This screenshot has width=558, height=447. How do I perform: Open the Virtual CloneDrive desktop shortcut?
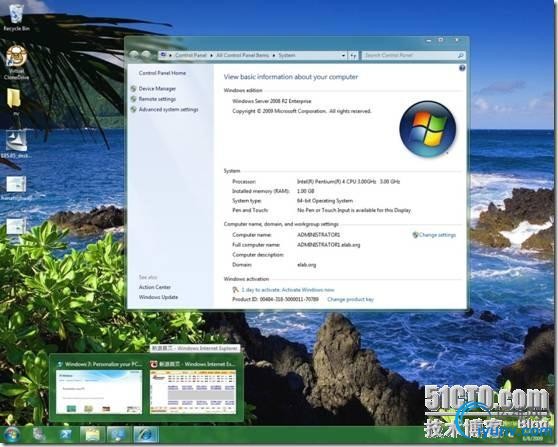click(x=16, y=62)
